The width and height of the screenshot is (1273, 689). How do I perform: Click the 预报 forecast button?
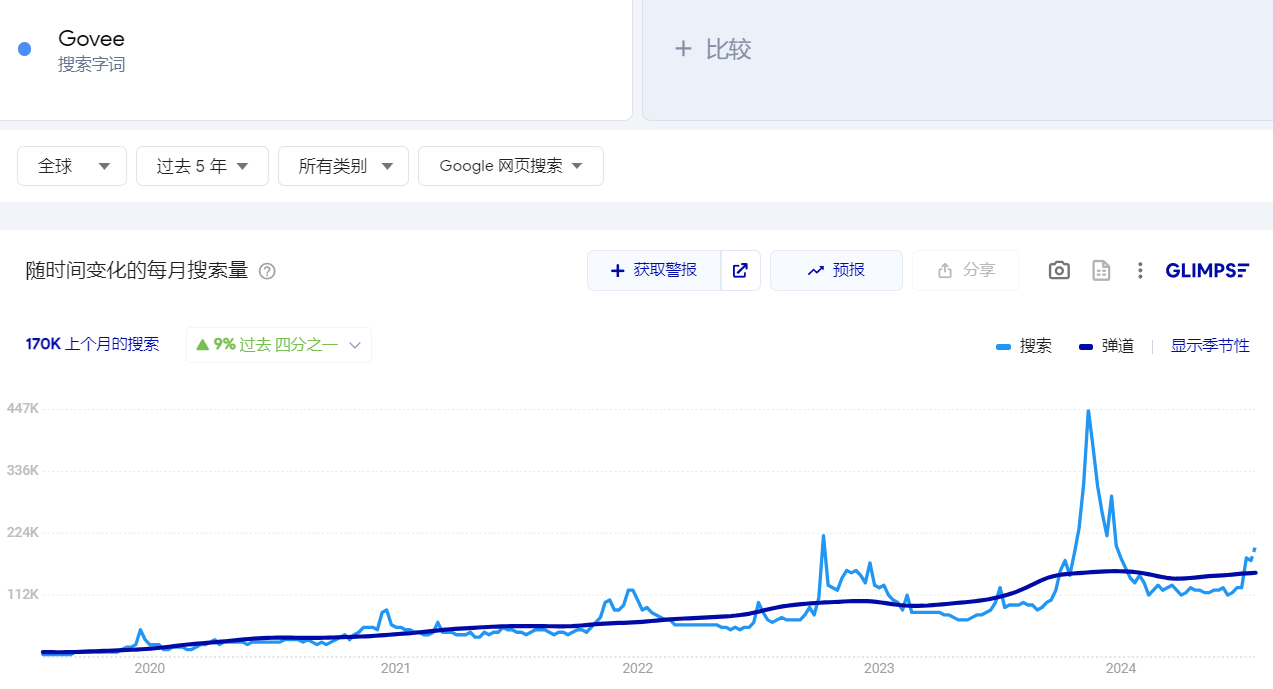836,270
